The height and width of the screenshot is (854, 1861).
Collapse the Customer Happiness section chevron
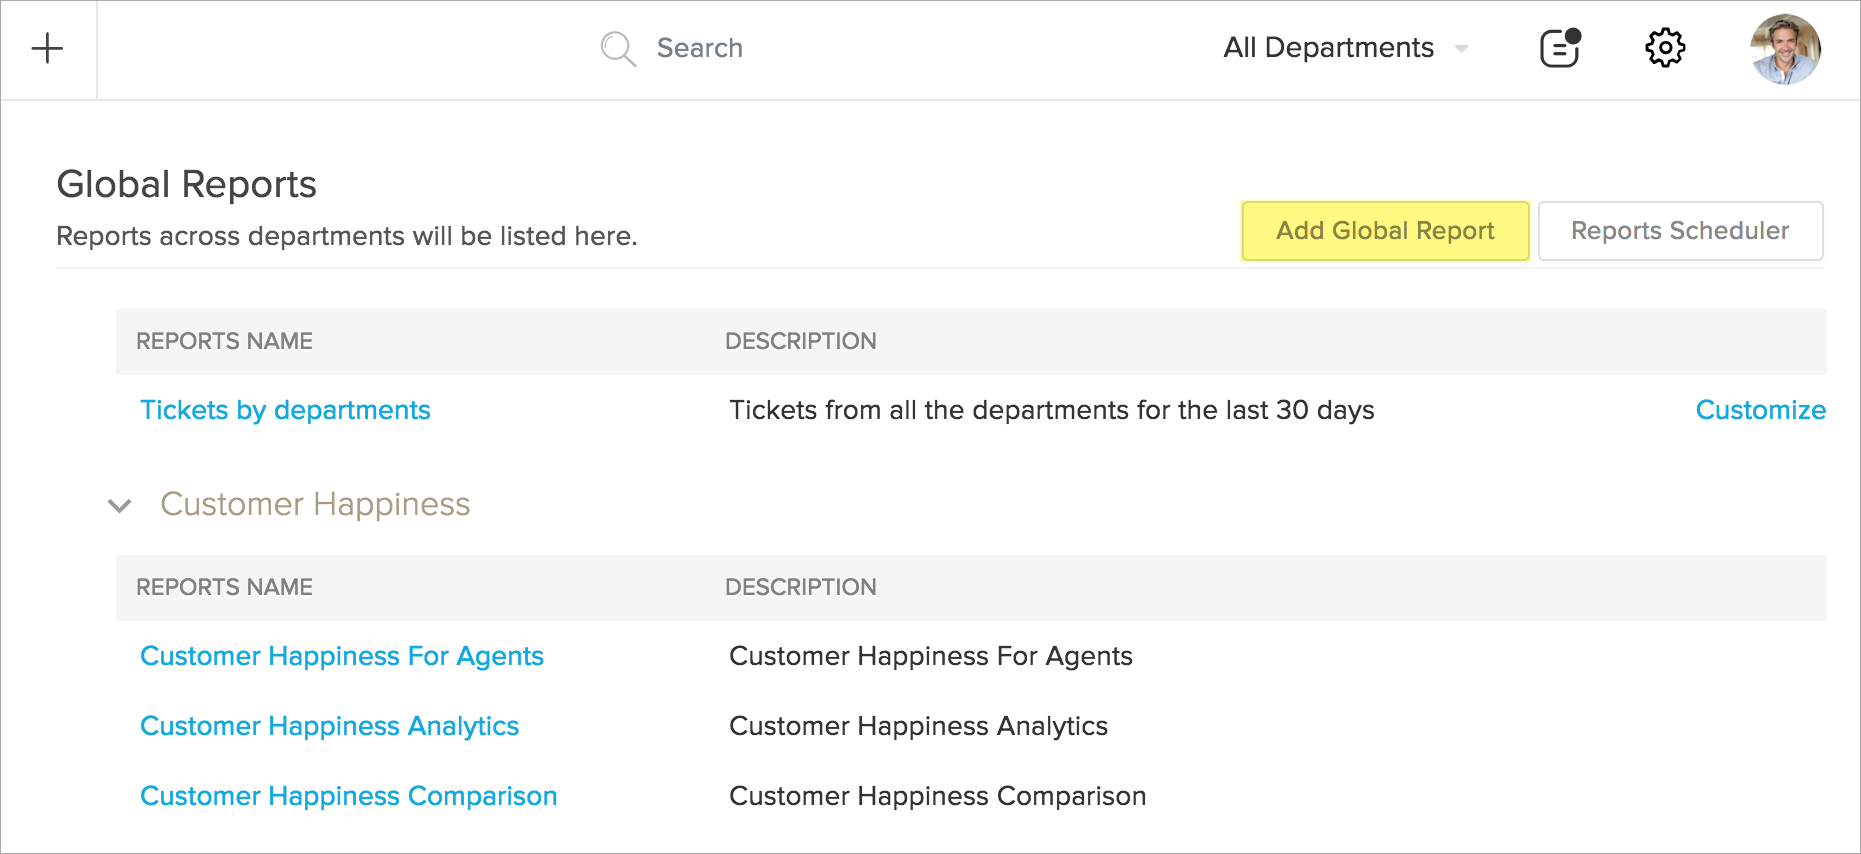[x=119, y=506]
